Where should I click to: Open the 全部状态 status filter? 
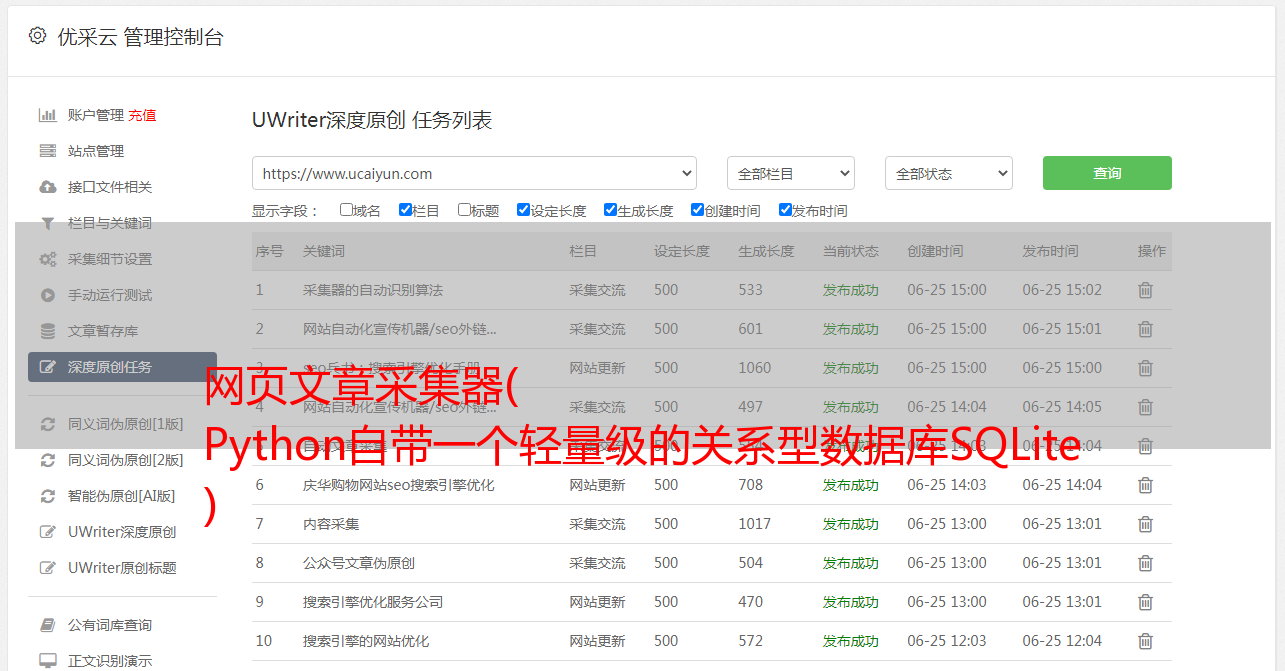click(x=948, y=173)
